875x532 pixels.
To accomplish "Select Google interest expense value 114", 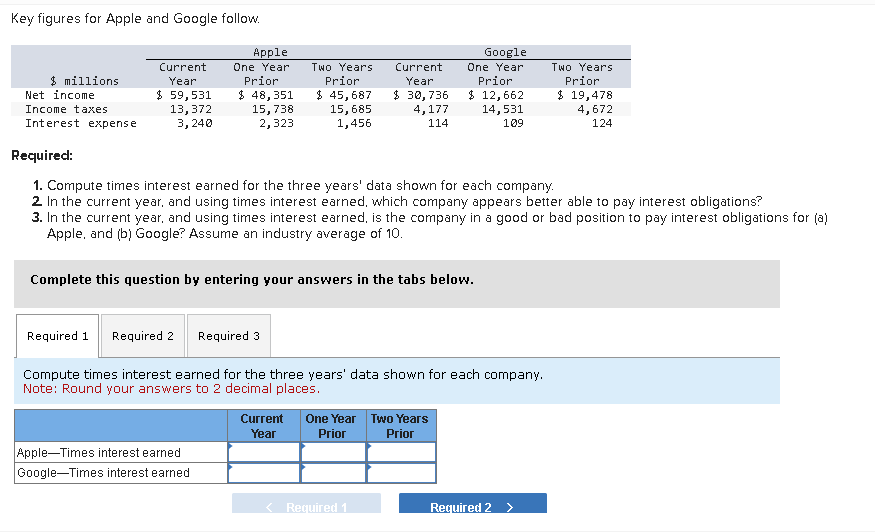I will click(438, 123).
